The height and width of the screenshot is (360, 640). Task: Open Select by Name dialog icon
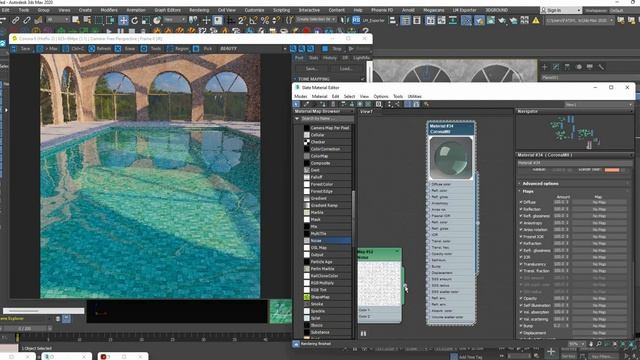pyautogui.click(x=87, y=20)
